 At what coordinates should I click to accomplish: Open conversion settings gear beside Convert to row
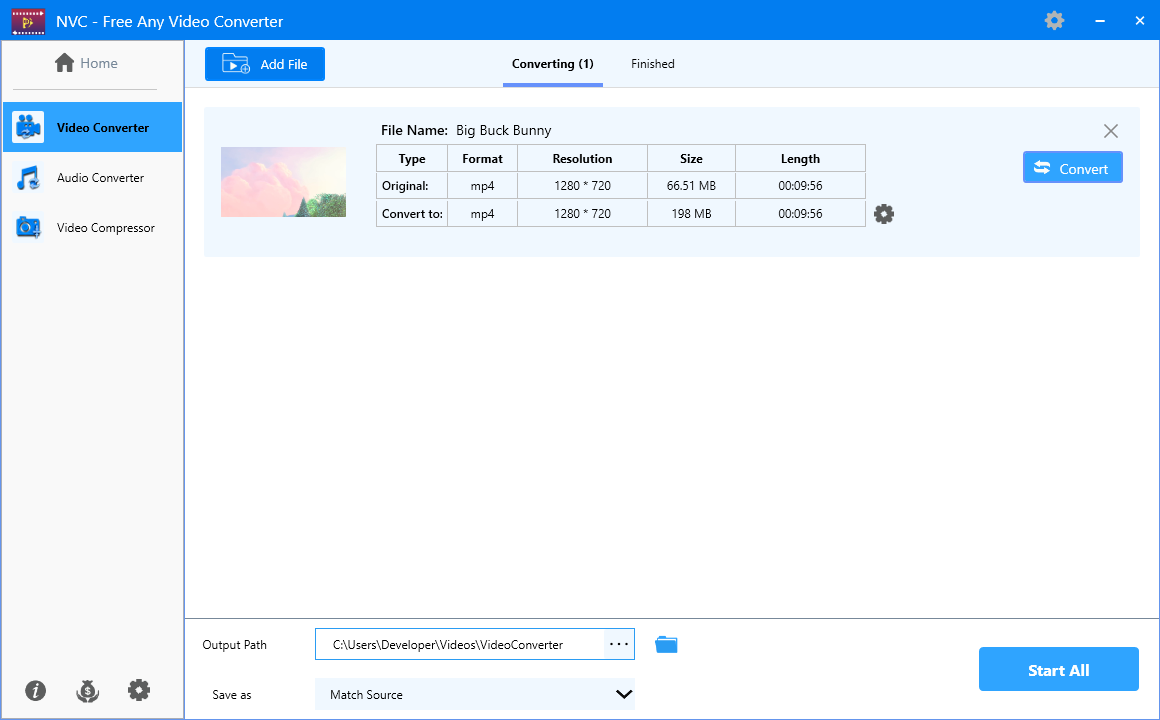884,215
